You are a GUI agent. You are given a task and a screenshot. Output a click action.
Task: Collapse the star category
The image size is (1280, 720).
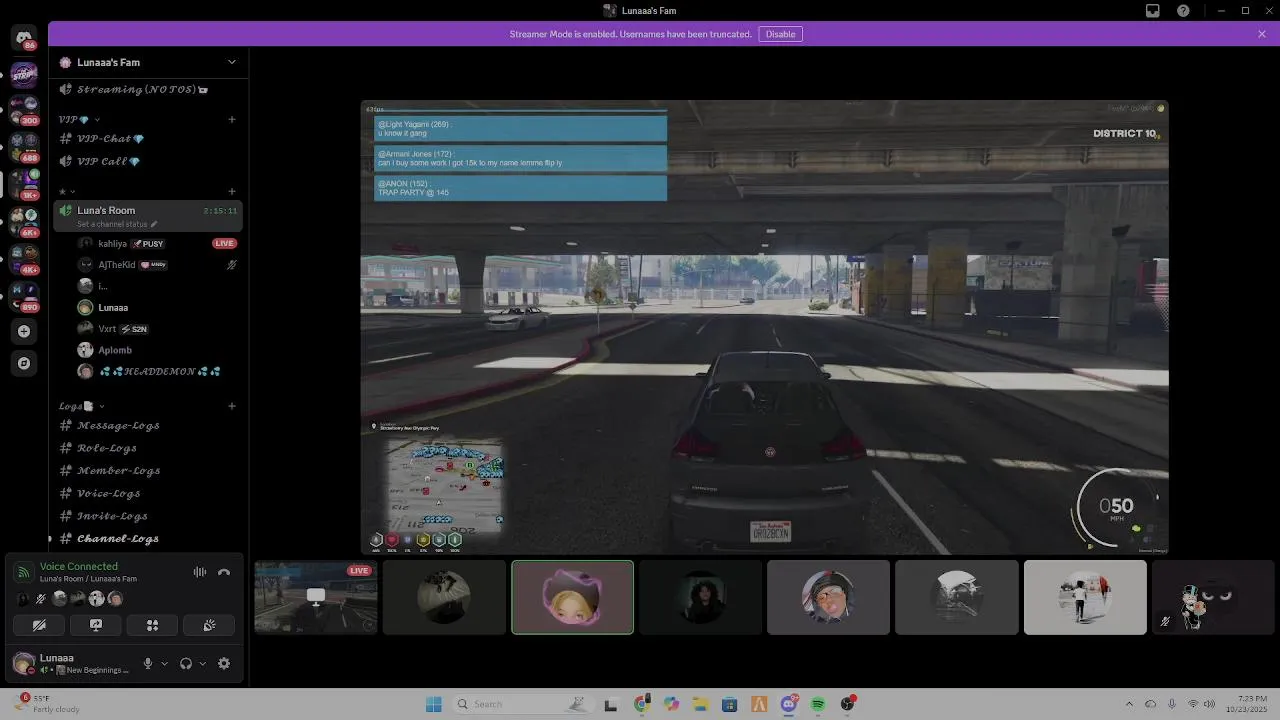pyautogui.click(x=67, y=191)
